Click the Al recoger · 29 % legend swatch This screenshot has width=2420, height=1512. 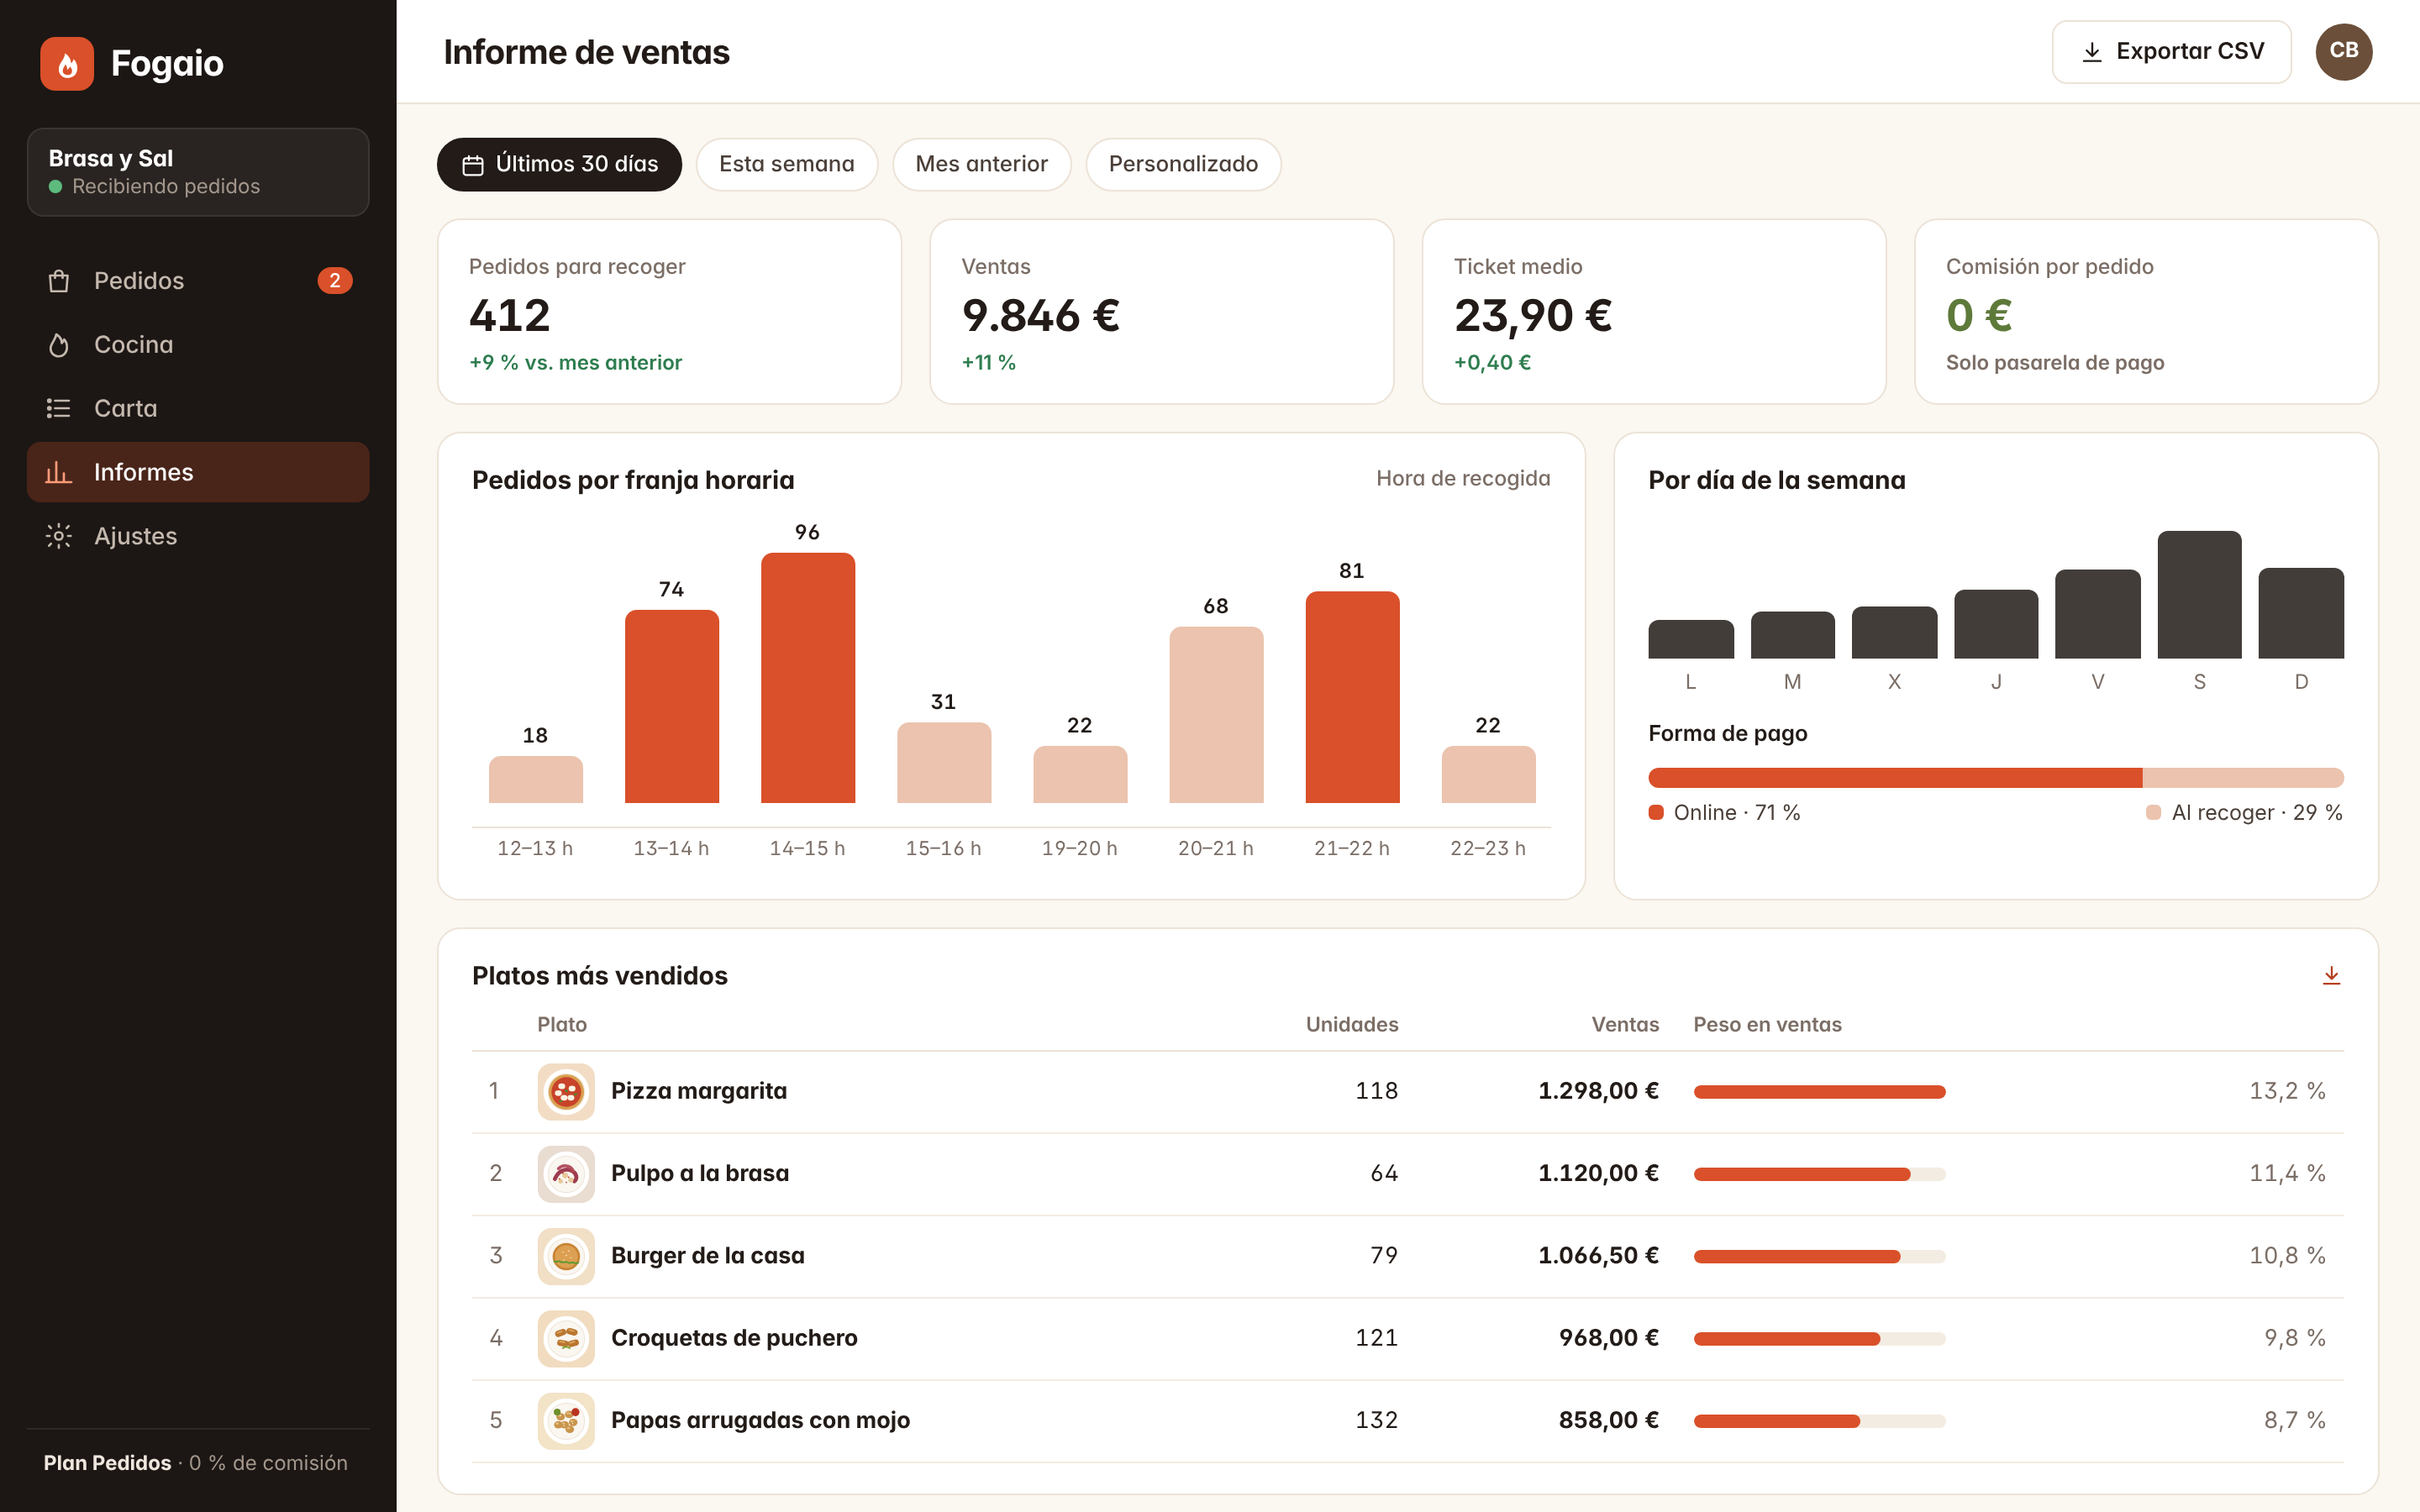(x=2153, y=813)
